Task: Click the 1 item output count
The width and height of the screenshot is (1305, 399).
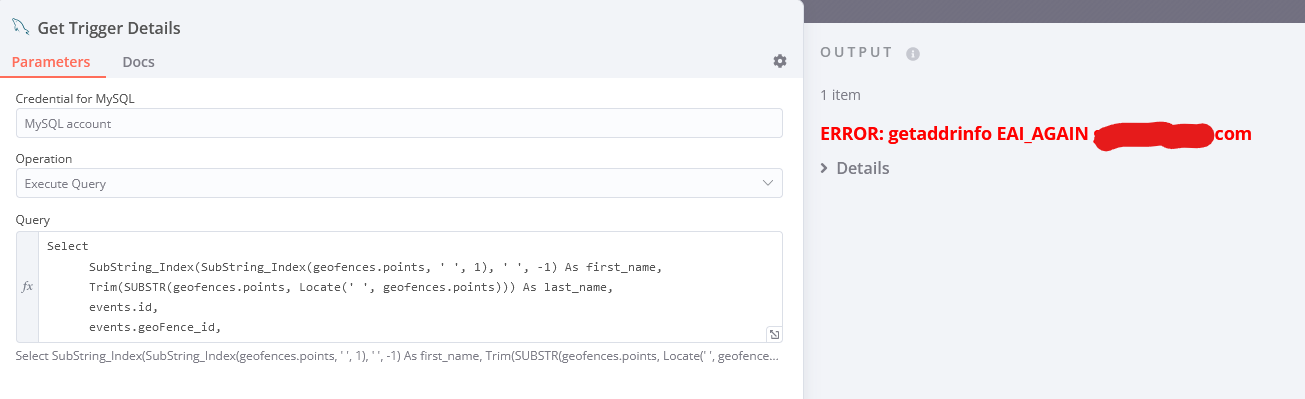Action: click(840, 95)
